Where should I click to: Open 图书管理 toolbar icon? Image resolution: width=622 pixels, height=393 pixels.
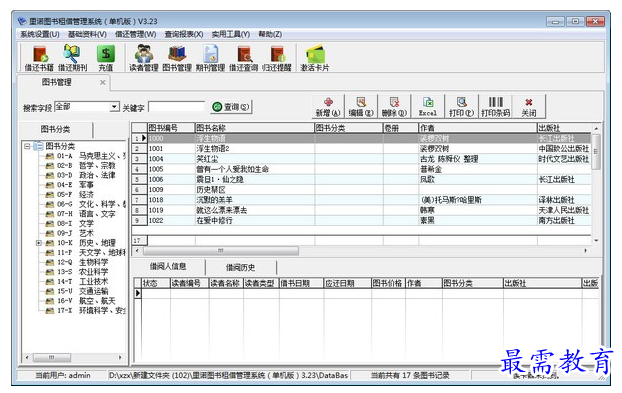177,58
